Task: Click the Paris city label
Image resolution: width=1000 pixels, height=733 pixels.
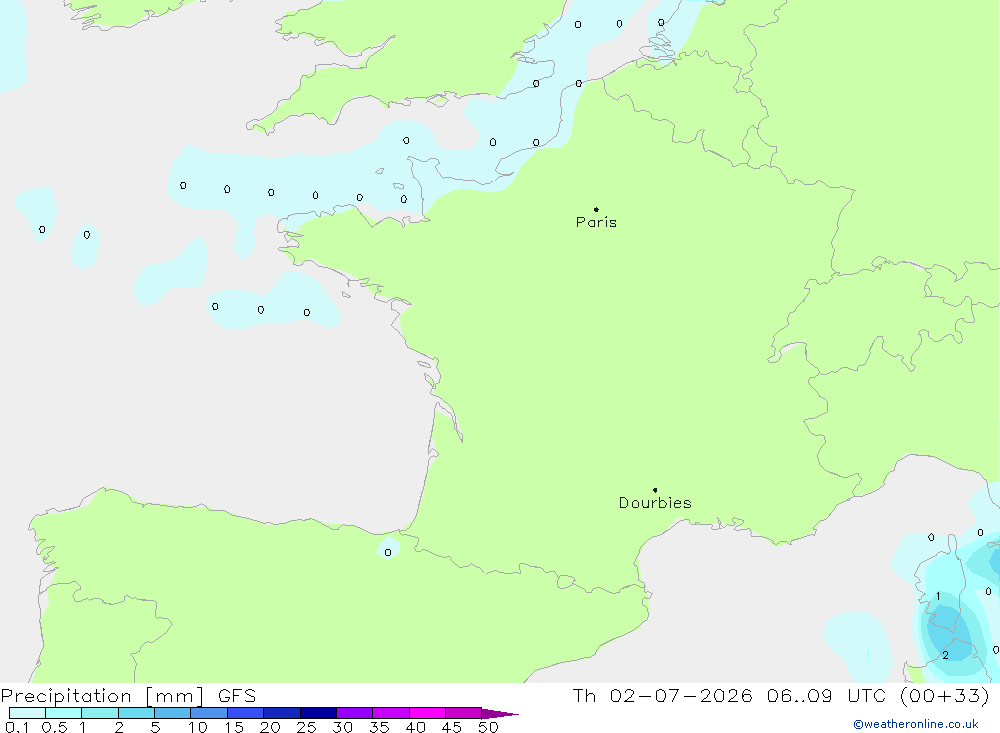Action: tap(596, 222)
